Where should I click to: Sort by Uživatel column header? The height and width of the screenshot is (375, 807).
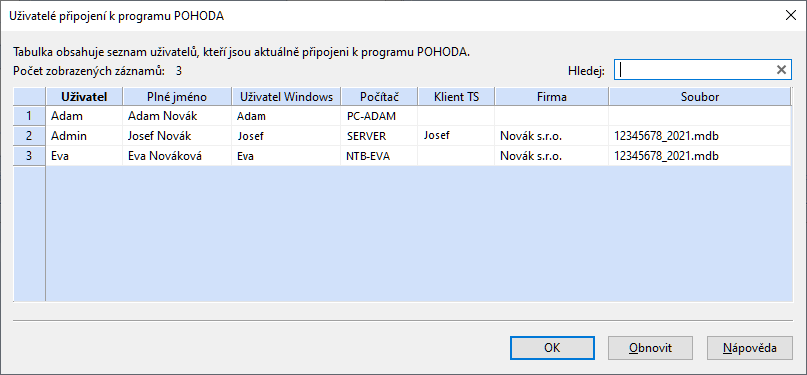84,97
